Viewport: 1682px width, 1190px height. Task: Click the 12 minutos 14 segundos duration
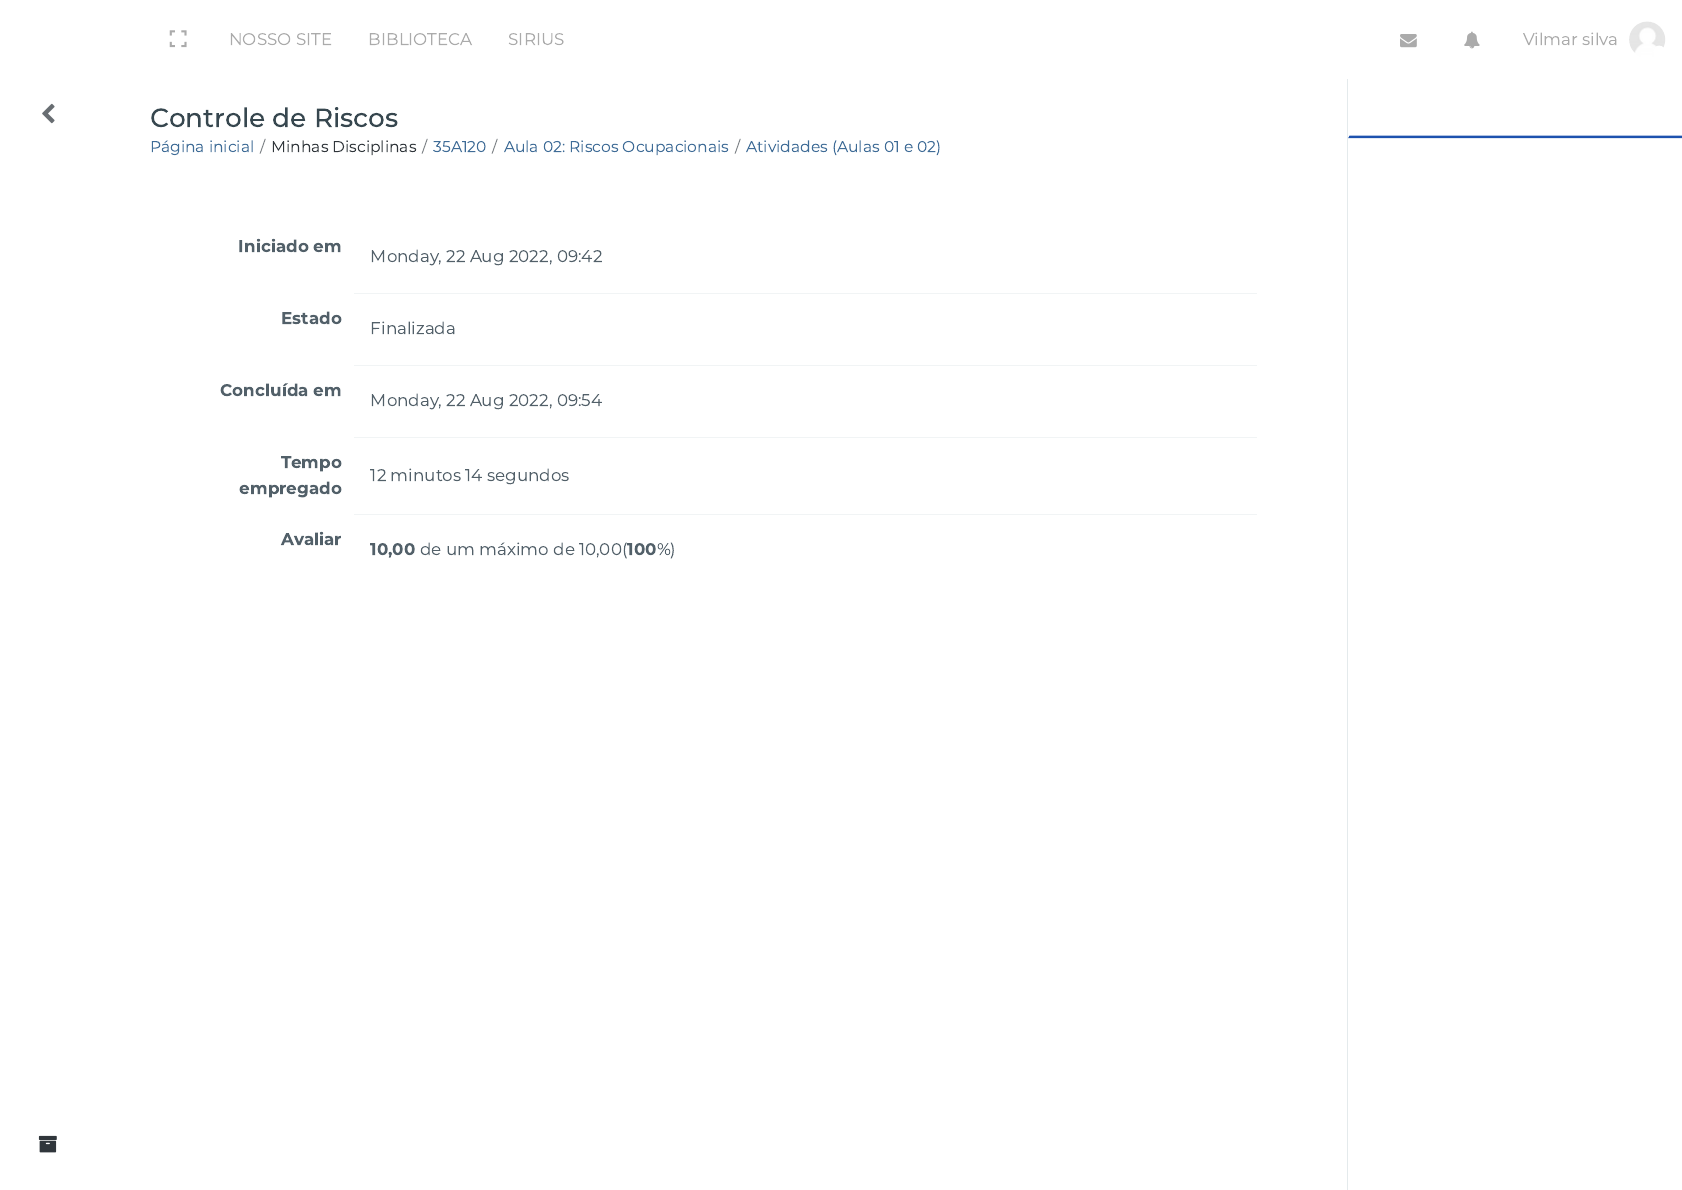[469, 475]
